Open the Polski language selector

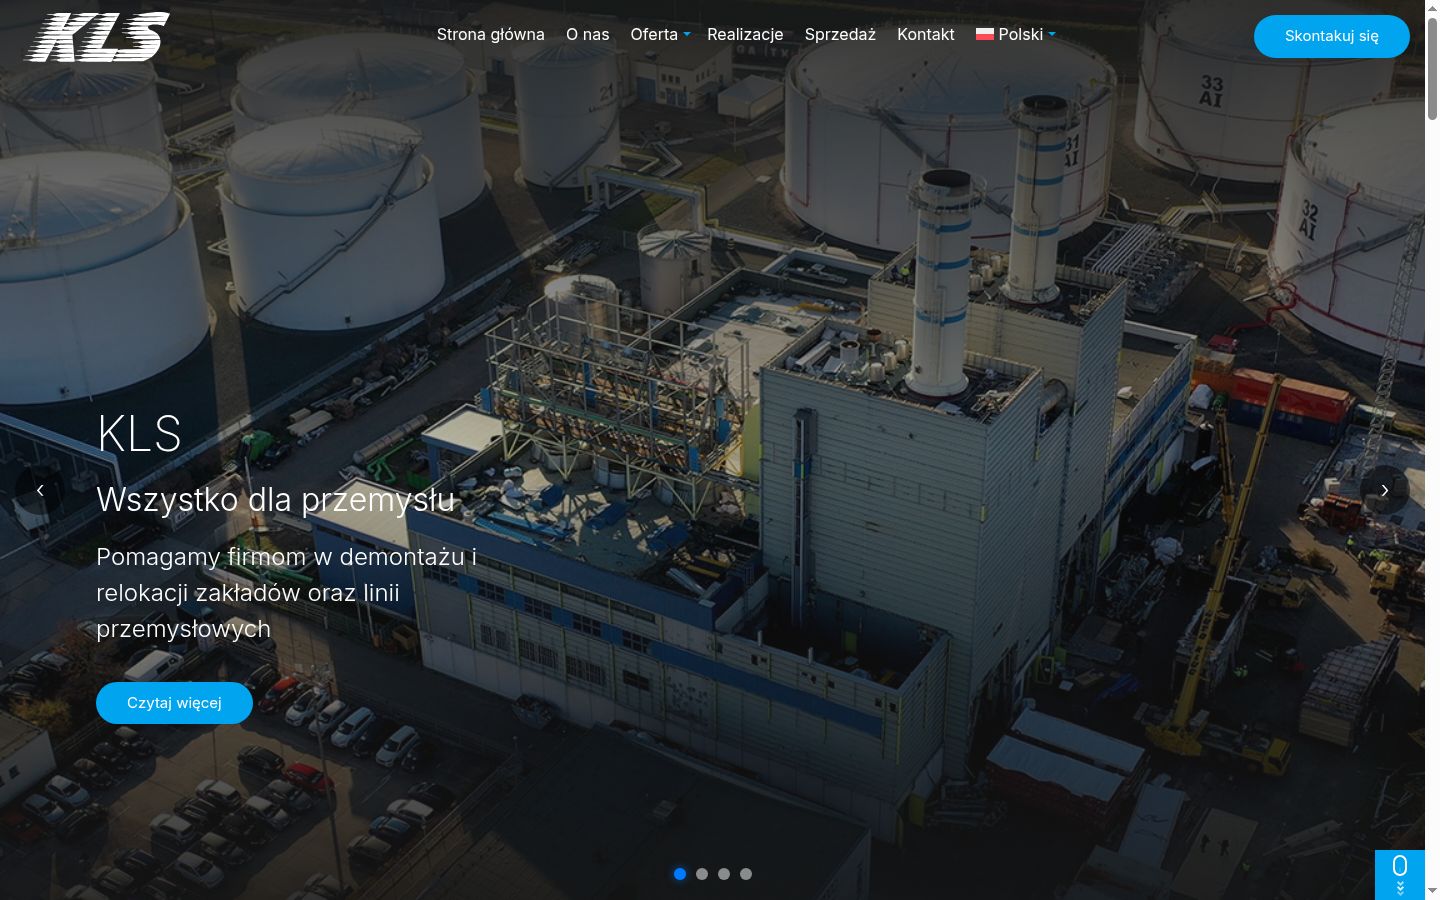[1016, 34]
